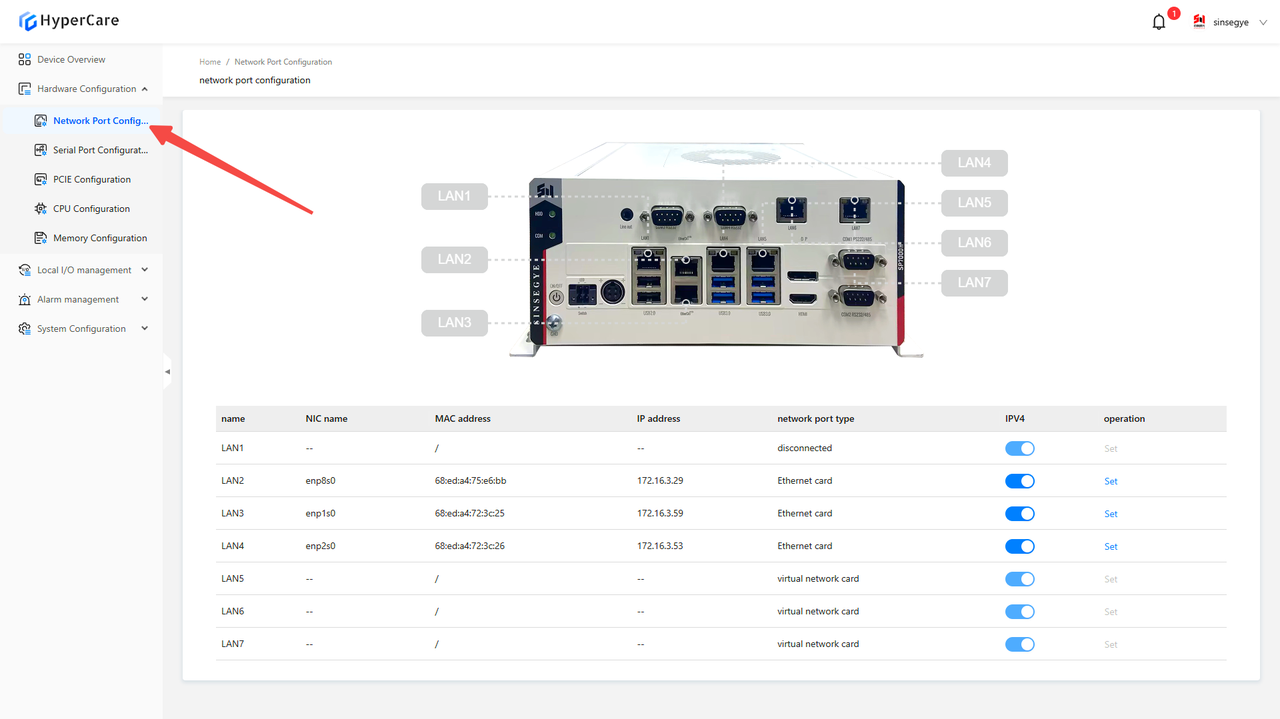Collapse the sidebar using the handle arrow
The height and width of the screenshot is (719, 1280).
[167, 372]
